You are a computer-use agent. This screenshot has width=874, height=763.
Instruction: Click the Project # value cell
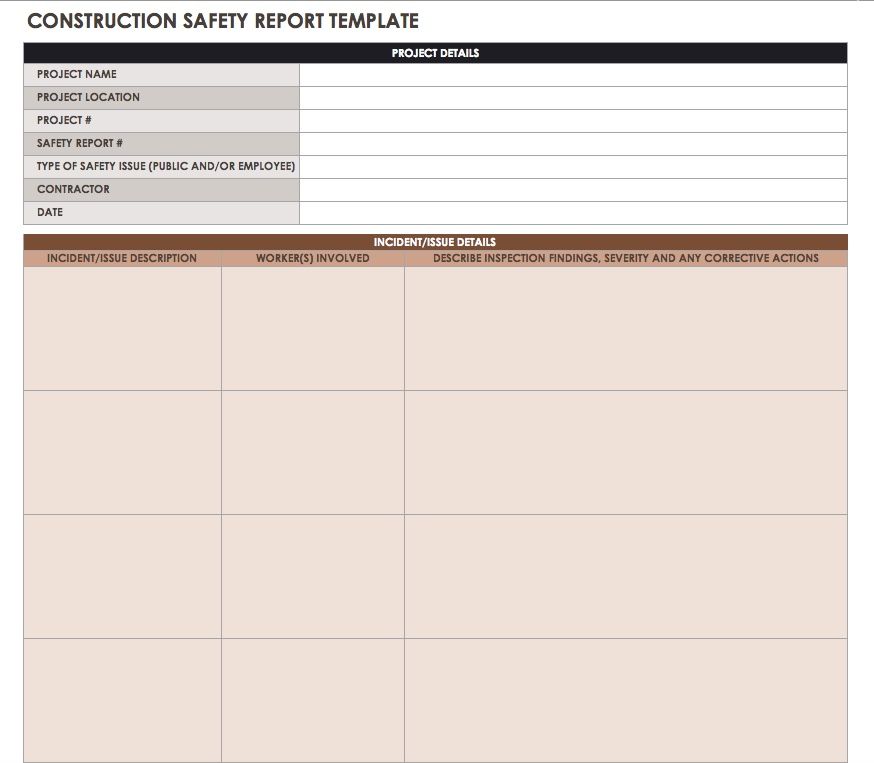pyautogui.click(x=572, y=121)
